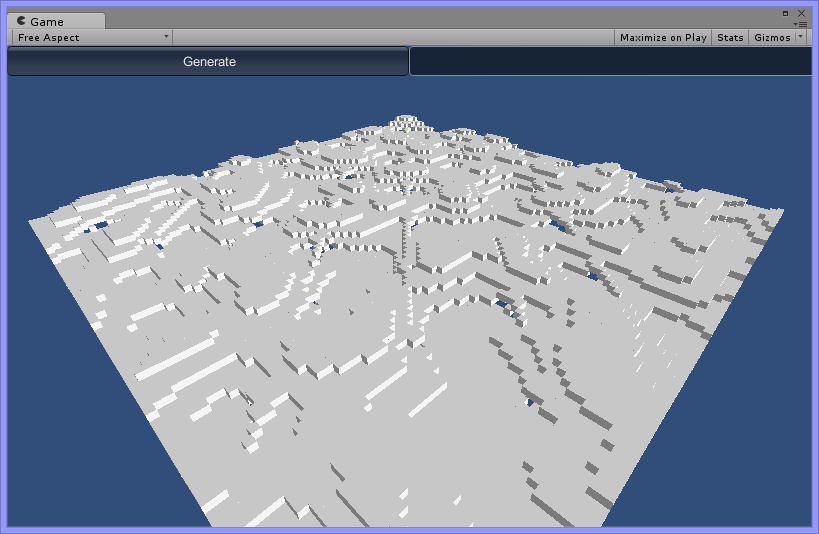Viewport: 819px width, 534px height.
Task: Click the Unity icon in the Game tab
Action: (22, 21)
